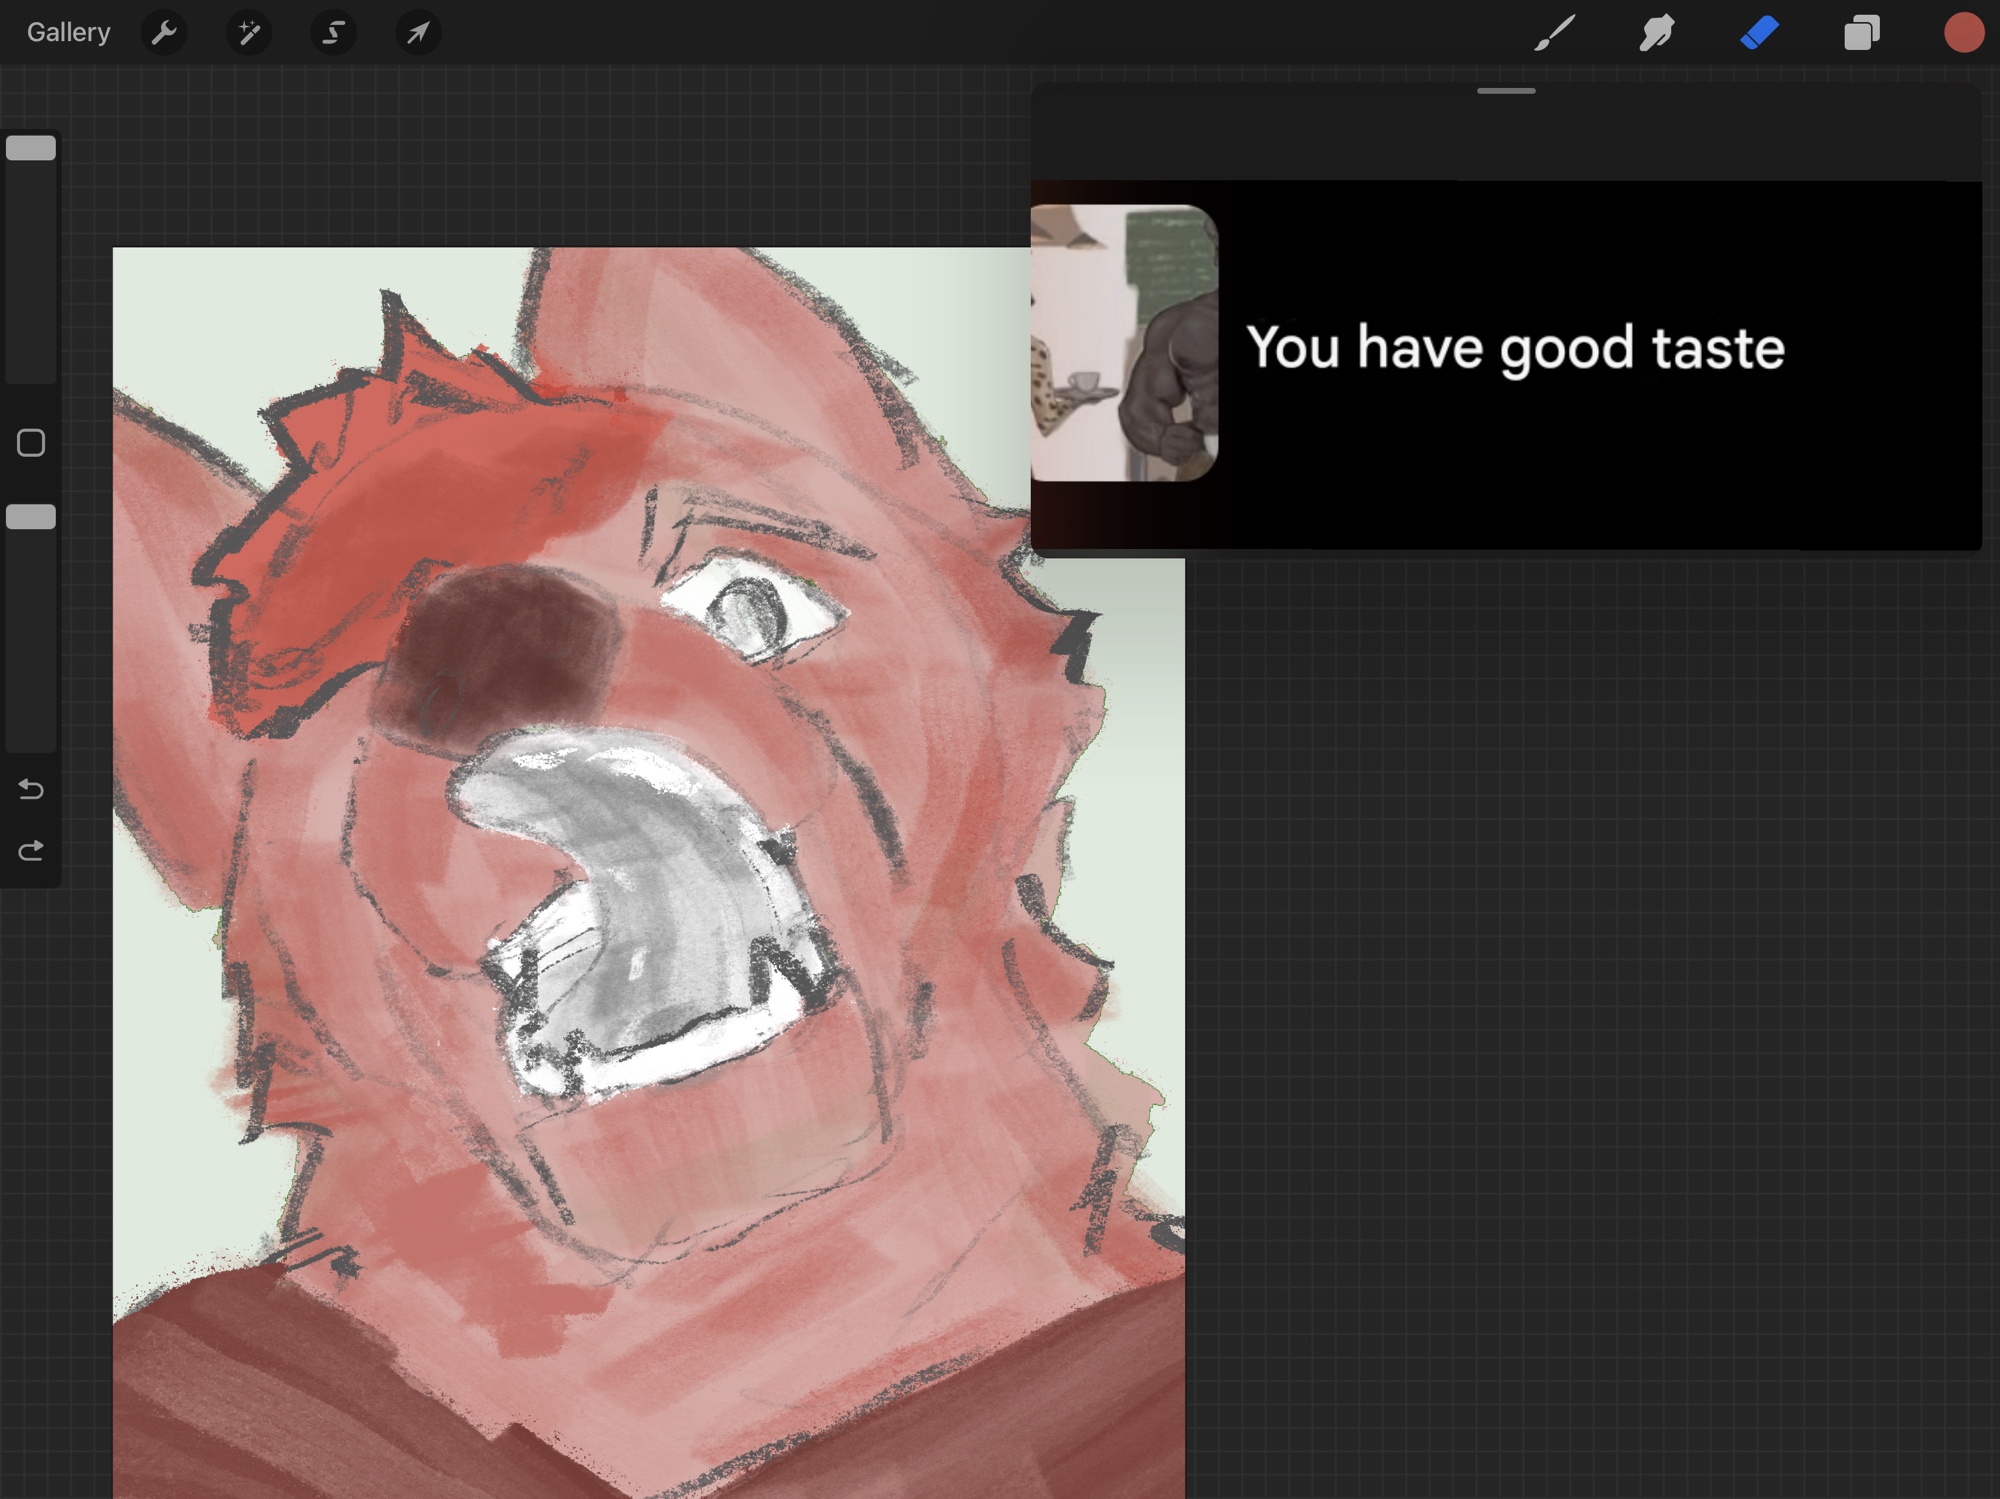This screenshot has width=2000, height=1499.
Task: Click the brush size slider handle
Action: (x=31, y=148)
